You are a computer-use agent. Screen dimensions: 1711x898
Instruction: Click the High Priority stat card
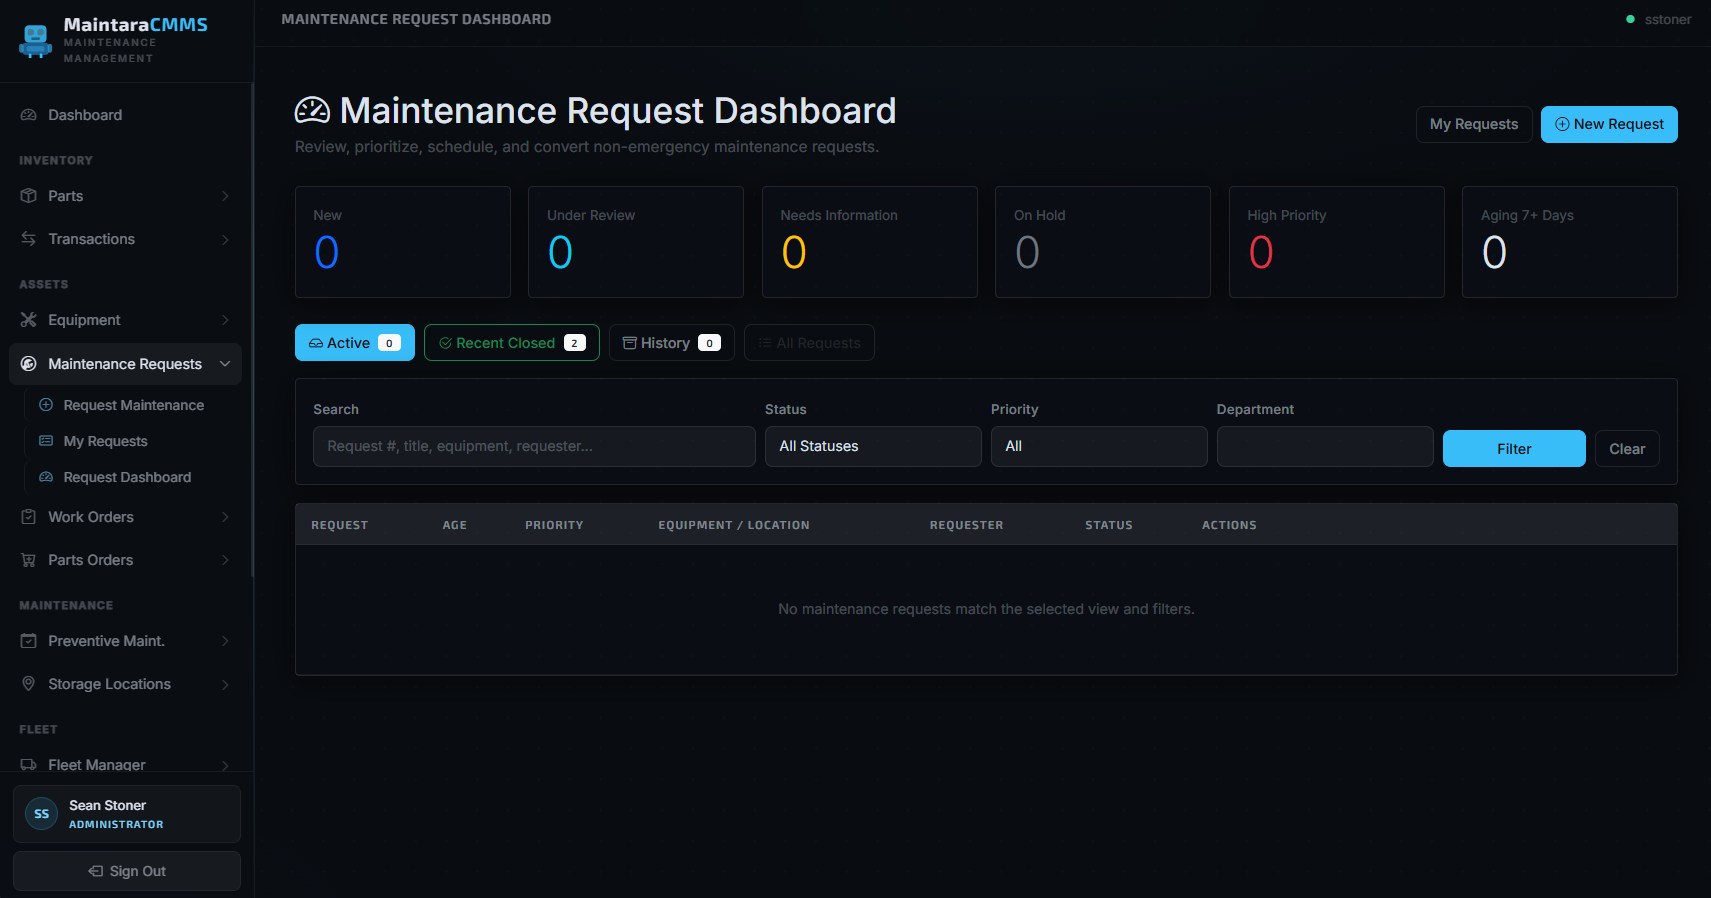pyautogui.click(x=1337, y=242)
